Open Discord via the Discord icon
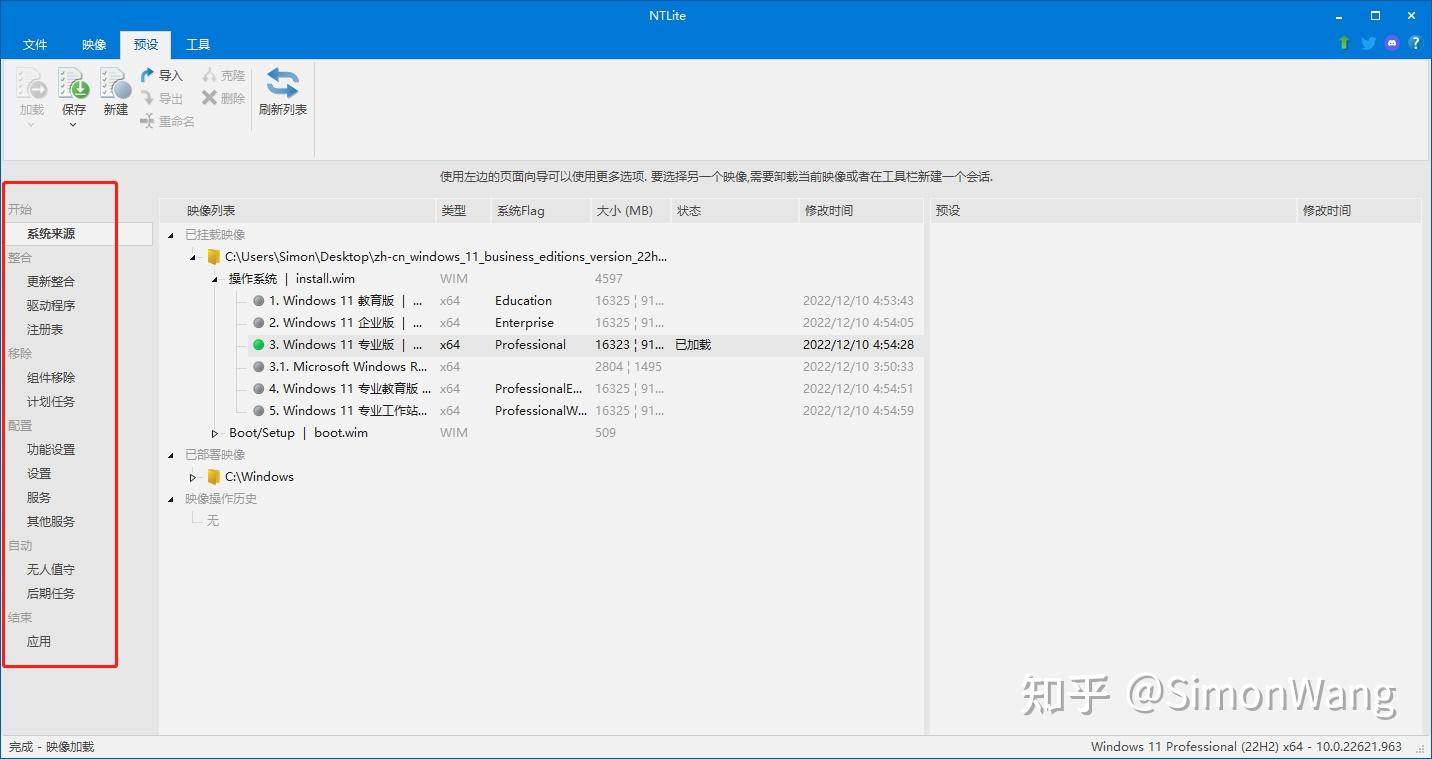 coord(1391,43)
